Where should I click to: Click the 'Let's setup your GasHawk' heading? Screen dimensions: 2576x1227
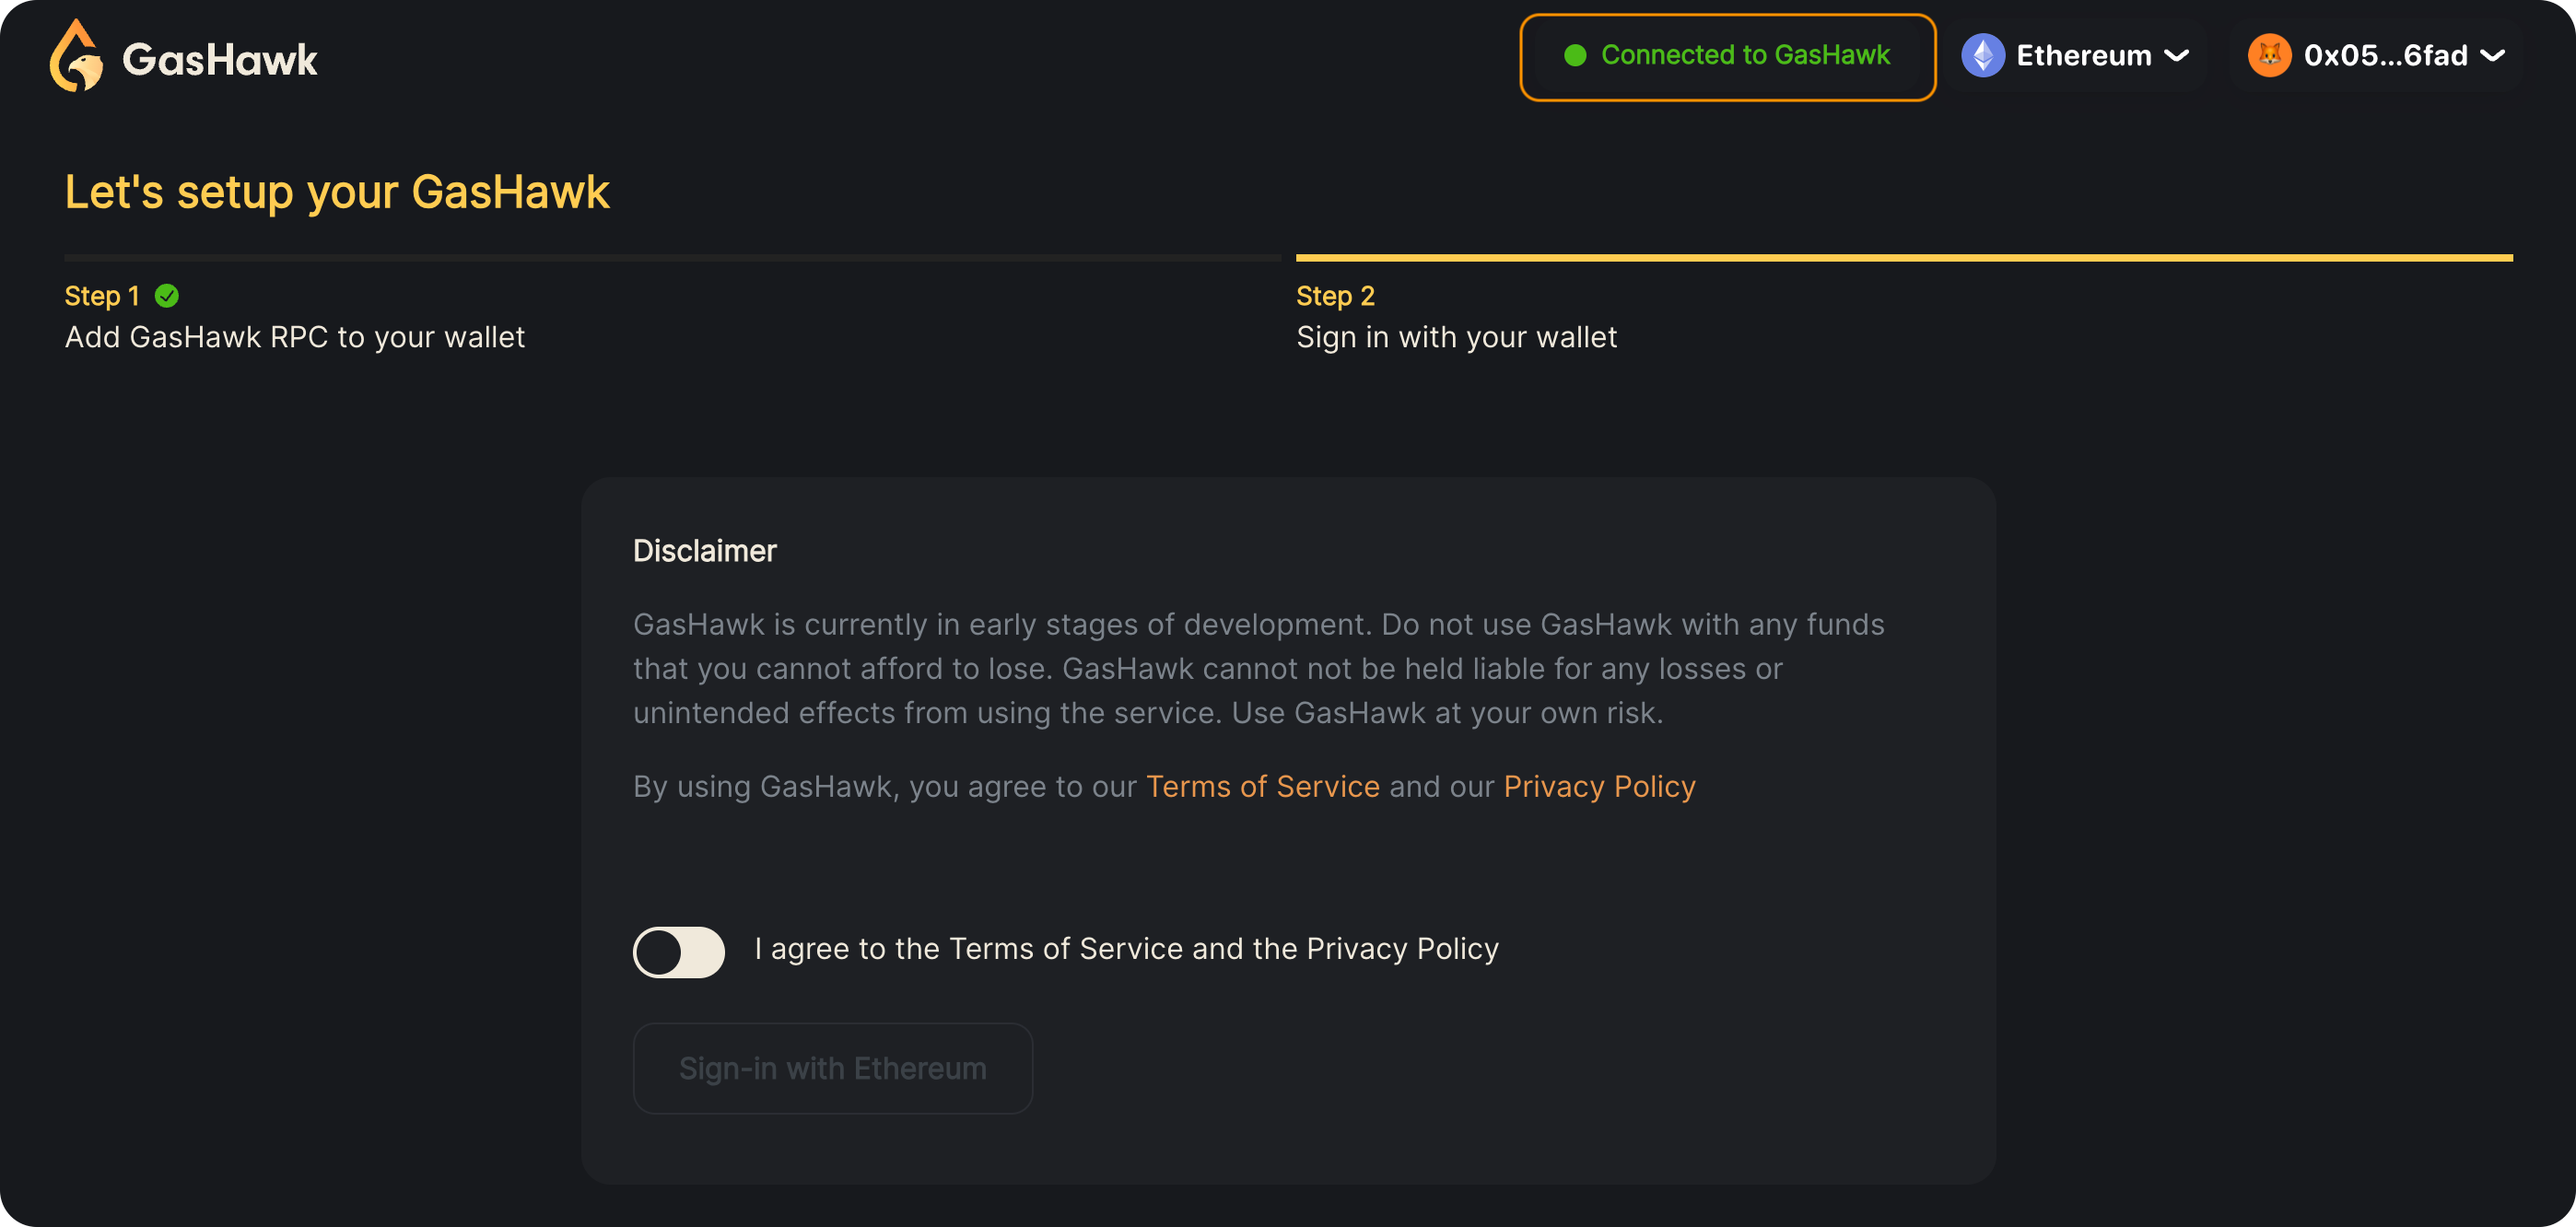pos(337,192)
